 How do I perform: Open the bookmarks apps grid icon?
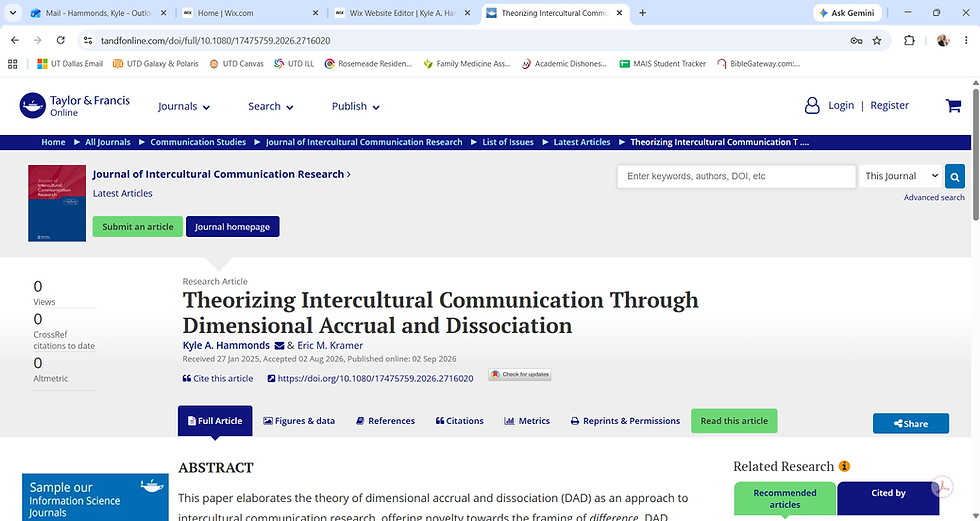coord(12,64)
